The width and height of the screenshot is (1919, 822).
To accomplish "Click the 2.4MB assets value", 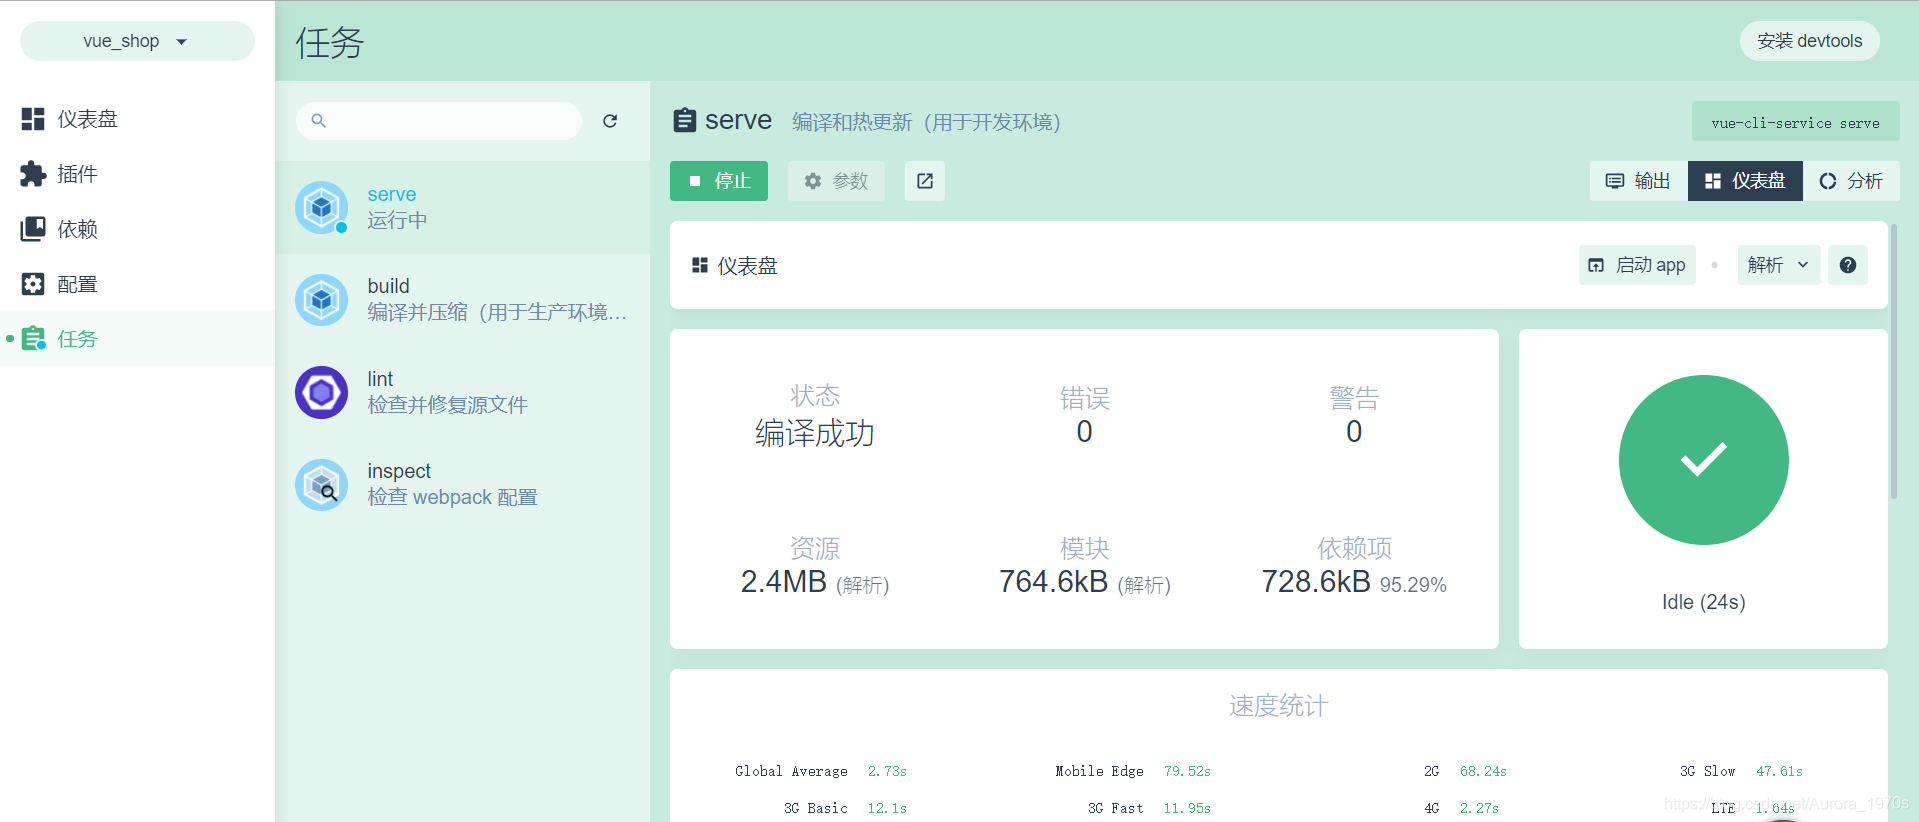I will [783, 581].
